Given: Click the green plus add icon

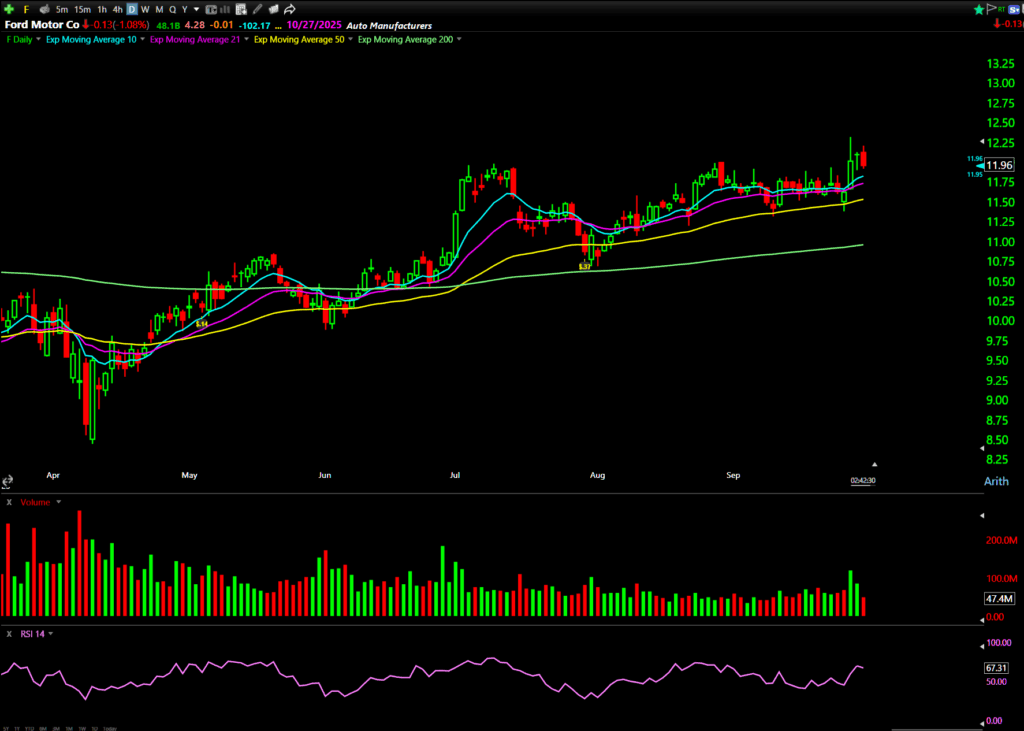Looking at the screenshot, I should coord(9,9).
